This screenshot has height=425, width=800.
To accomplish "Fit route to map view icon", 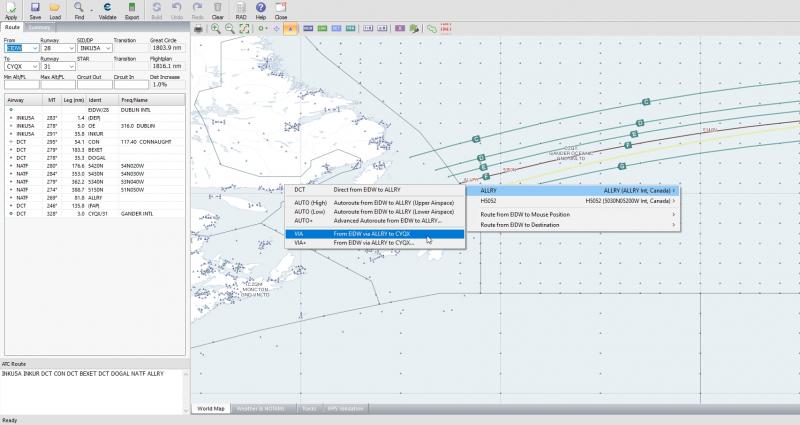I will (x=244, y=29).
